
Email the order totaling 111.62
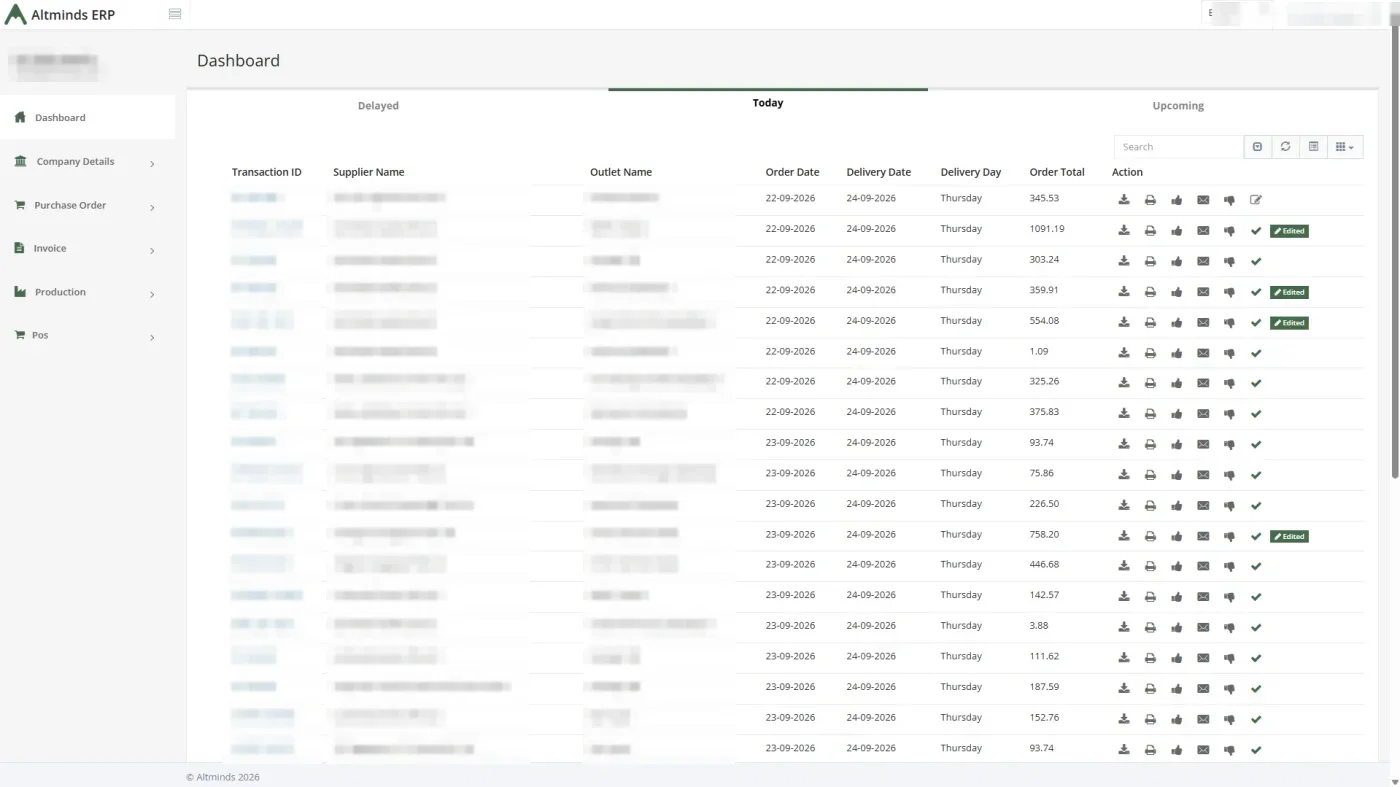(1203, 658)
